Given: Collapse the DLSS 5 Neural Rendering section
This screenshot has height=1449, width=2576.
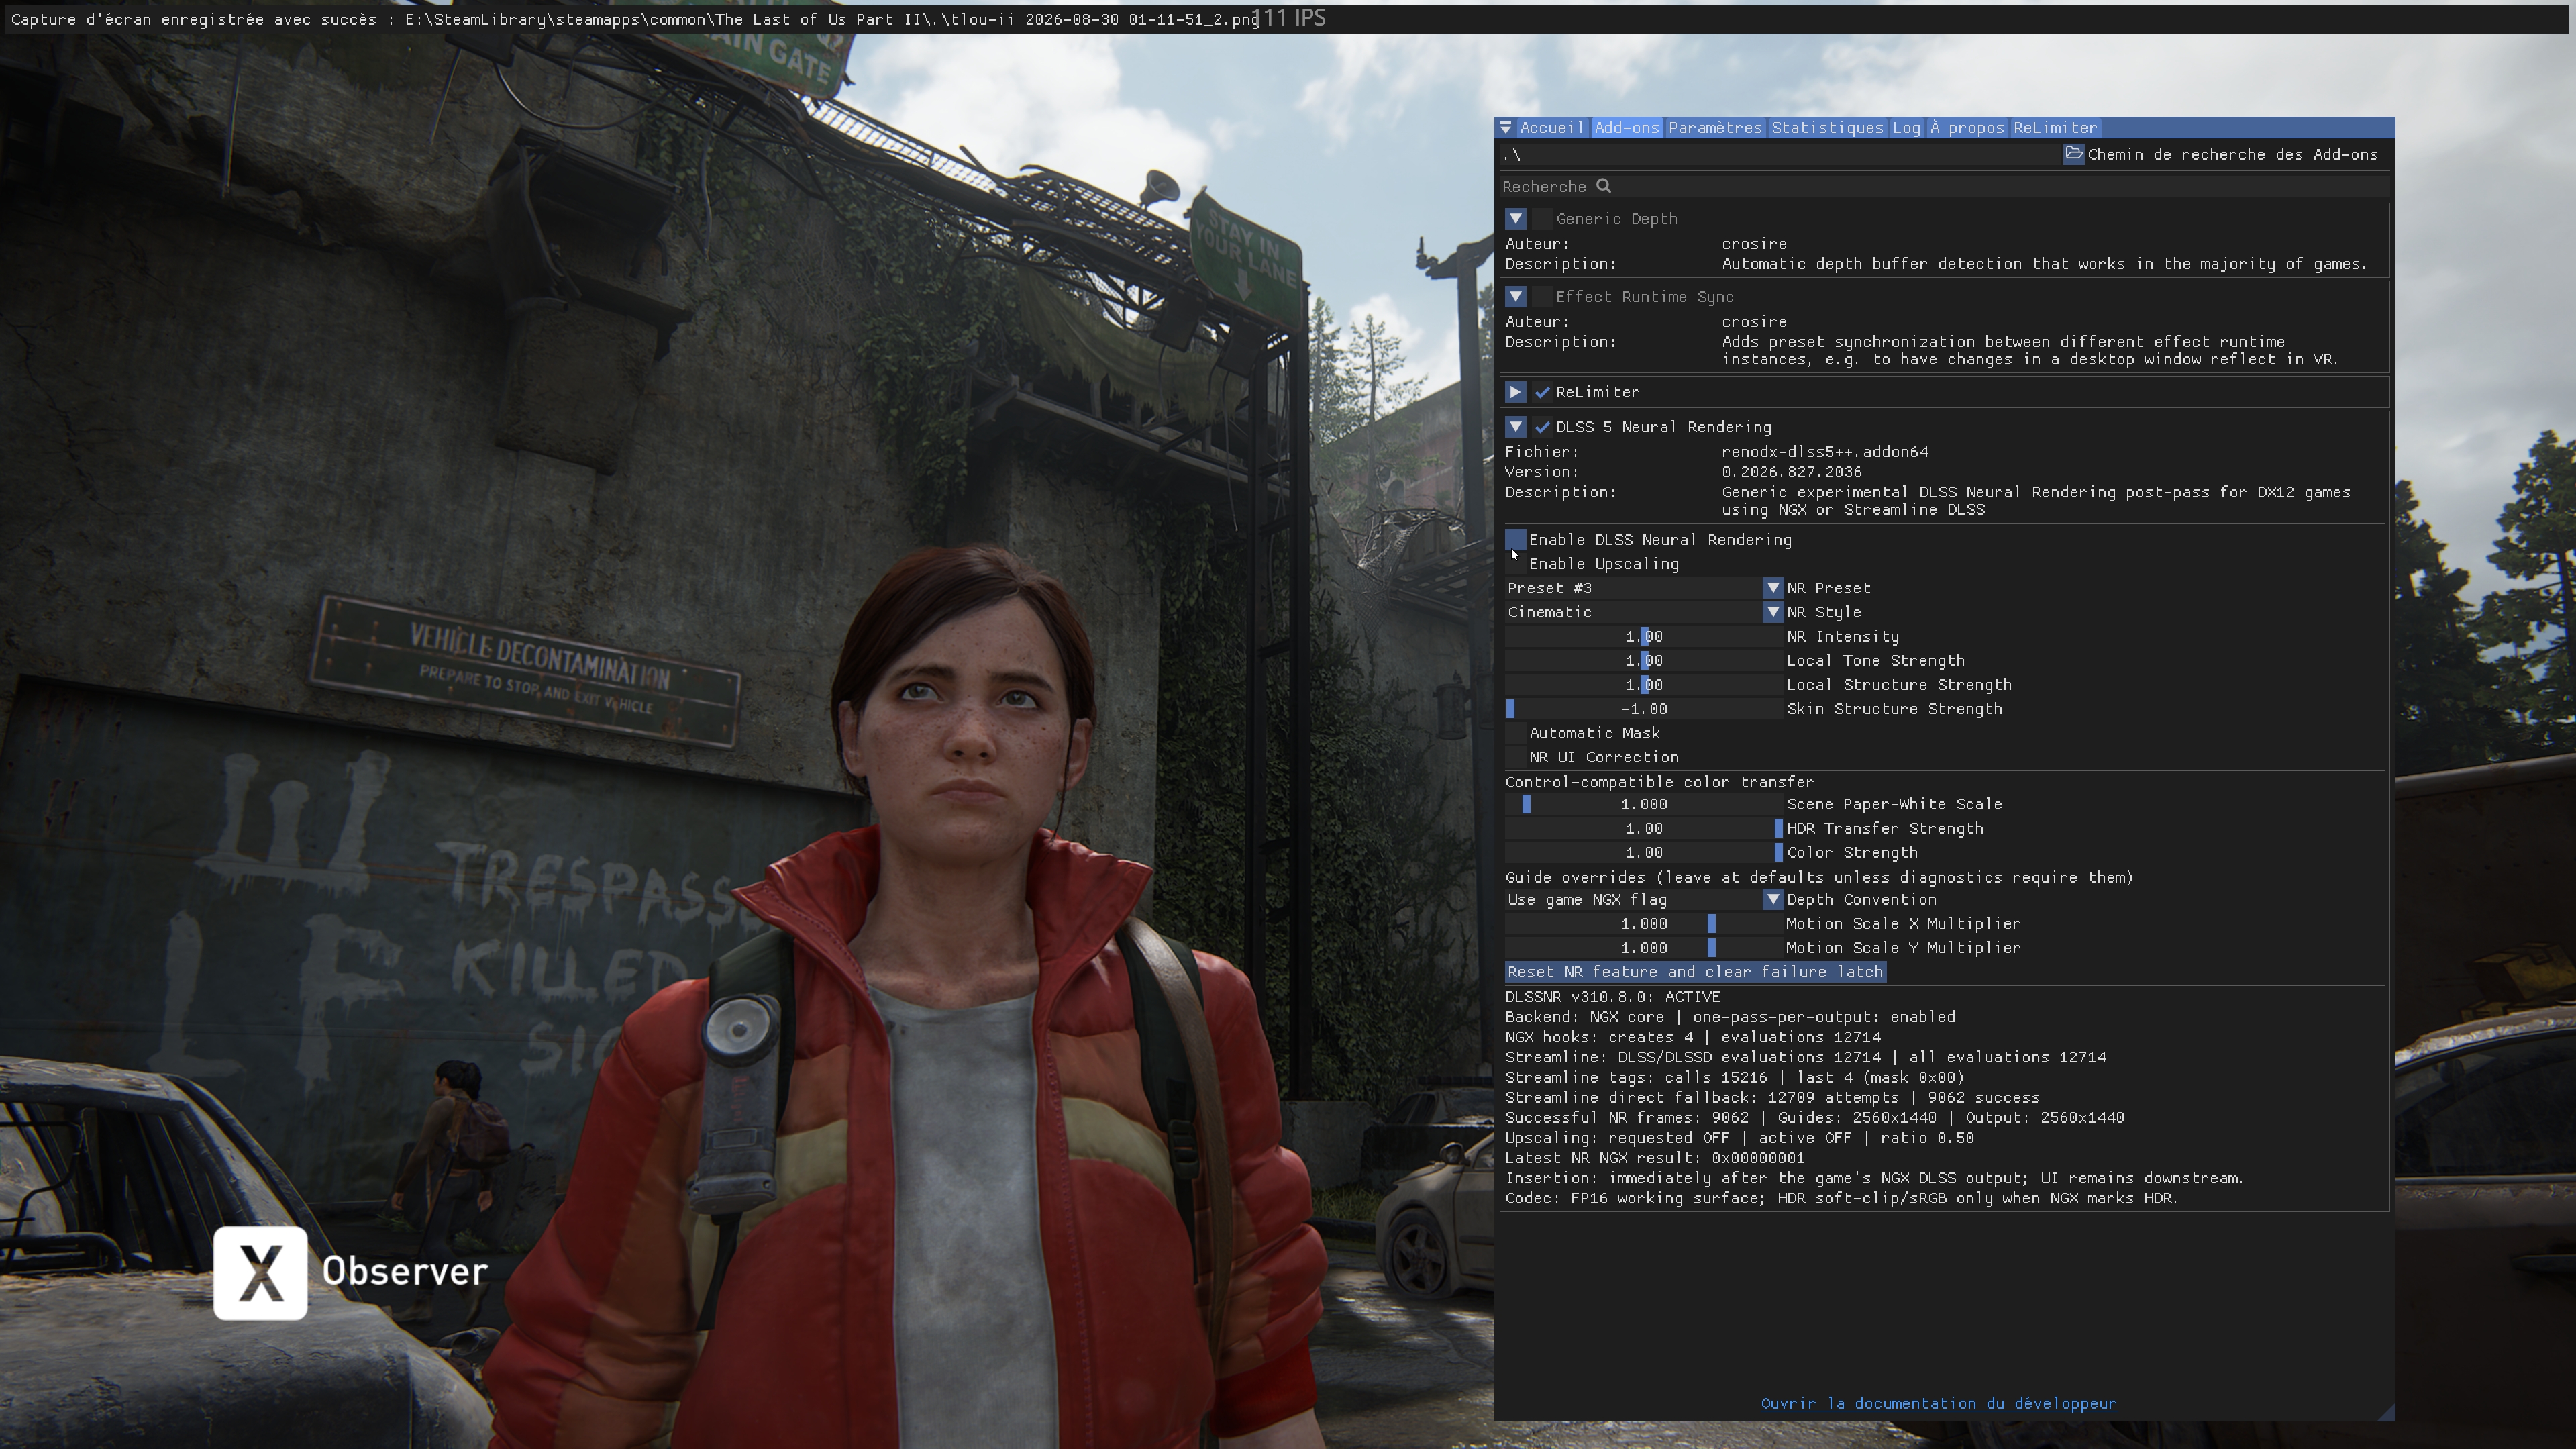Looking at the screenshot, I should (1516, 427).
